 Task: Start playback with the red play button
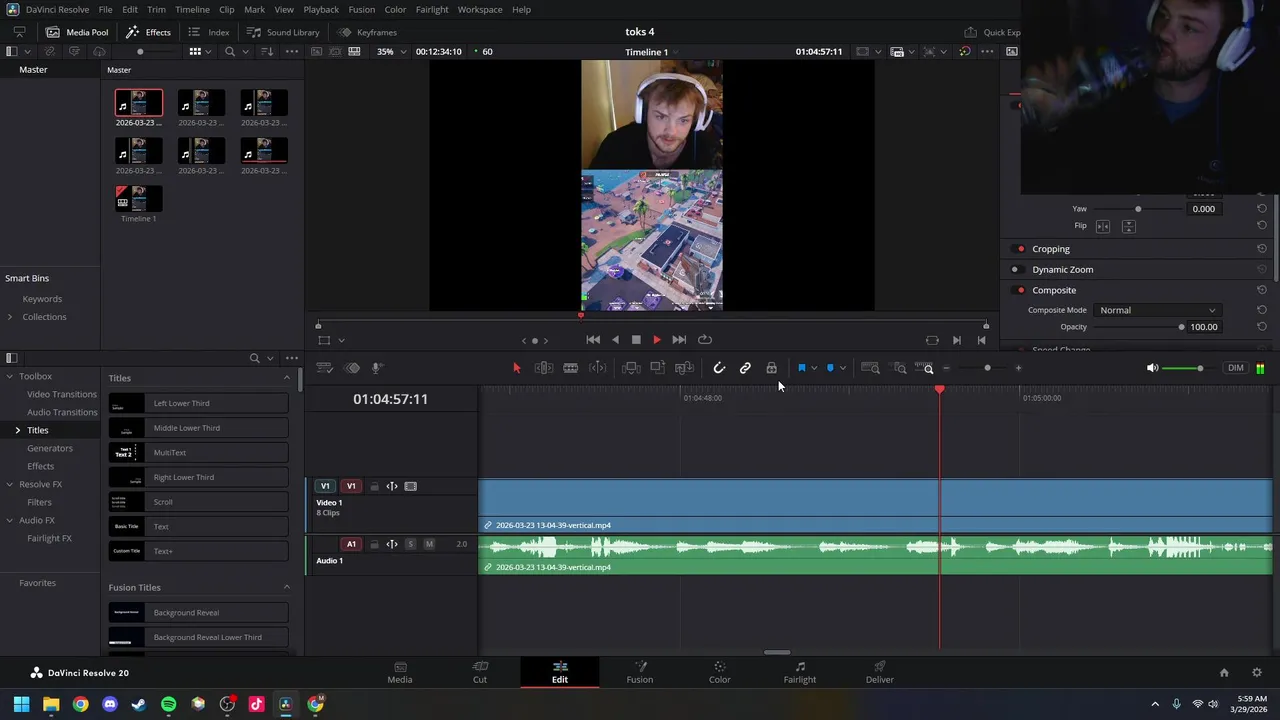[x=657, y=340]
